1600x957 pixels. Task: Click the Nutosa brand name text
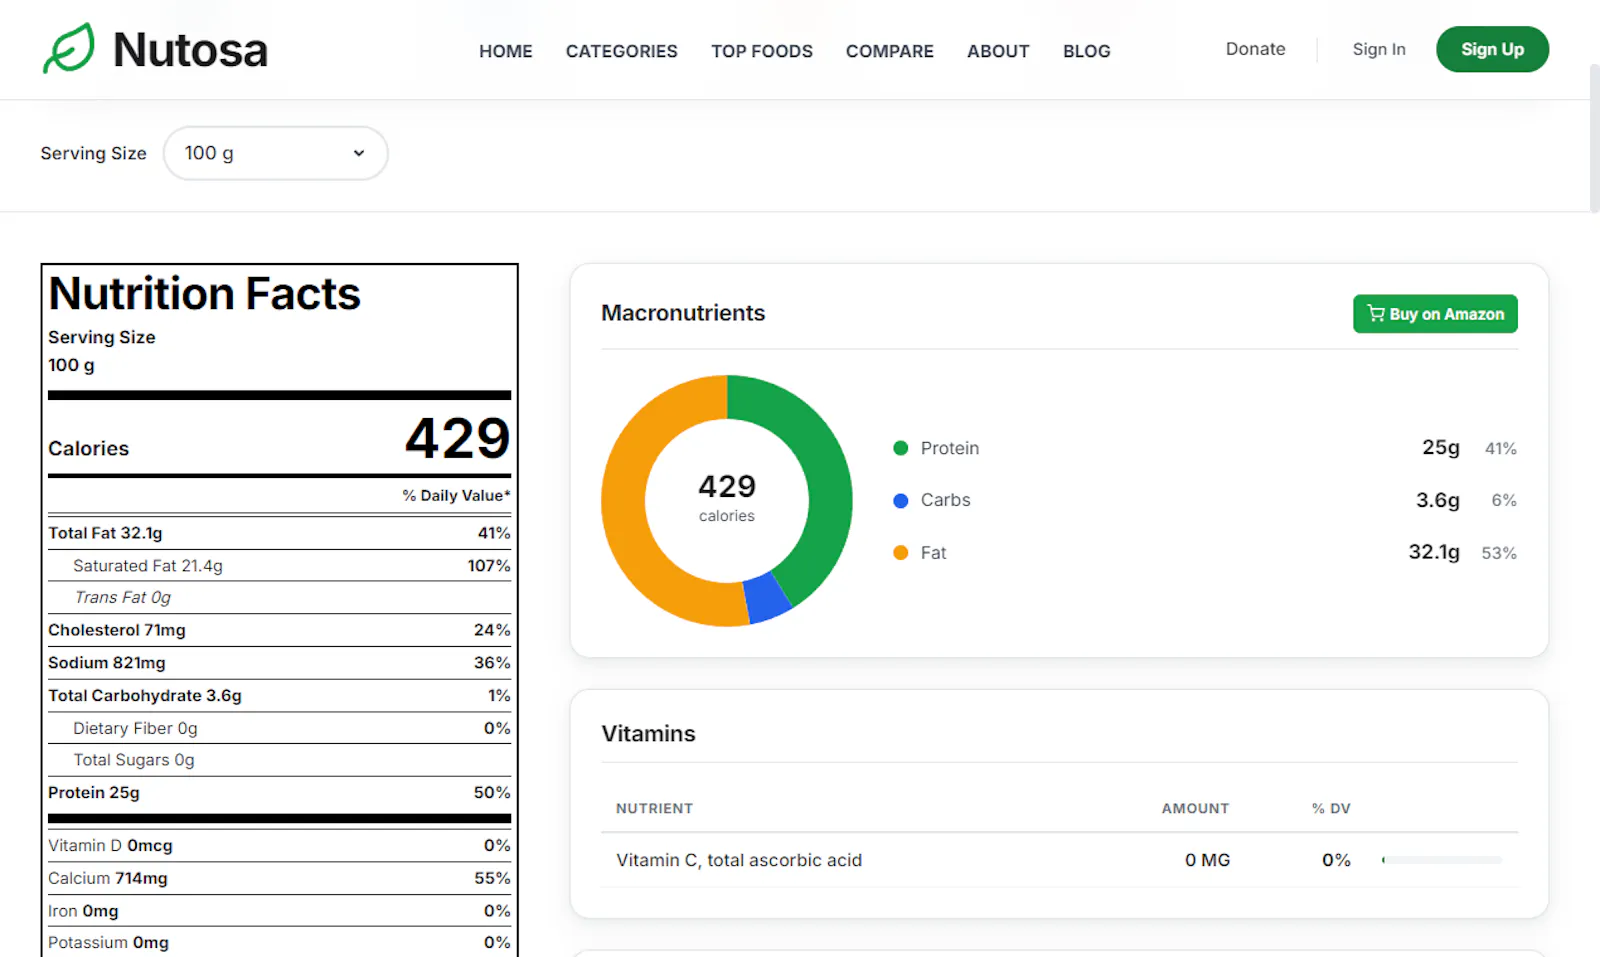190,50
